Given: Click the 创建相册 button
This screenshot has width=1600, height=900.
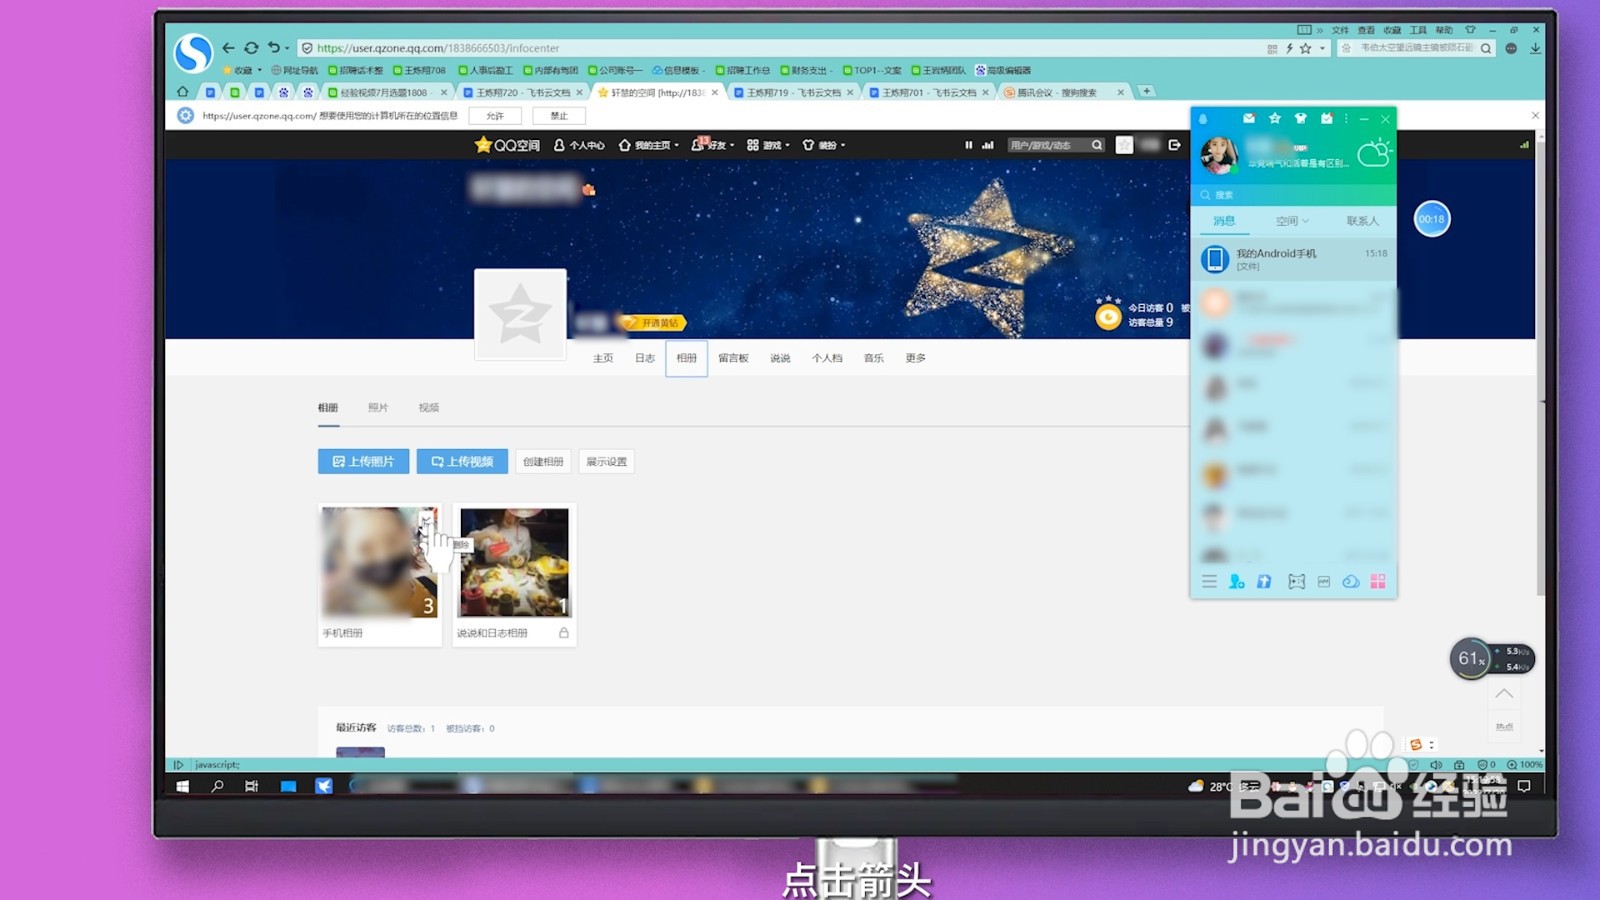Looking at the screenshot, I should tap(543, 461).
